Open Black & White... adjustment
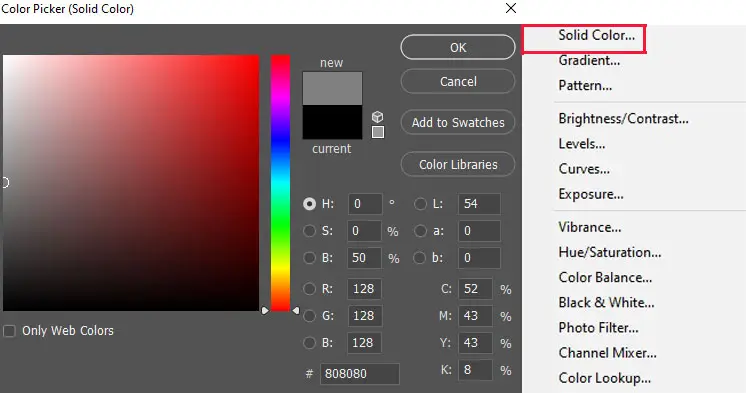746x393 pixels. [606, 303]
